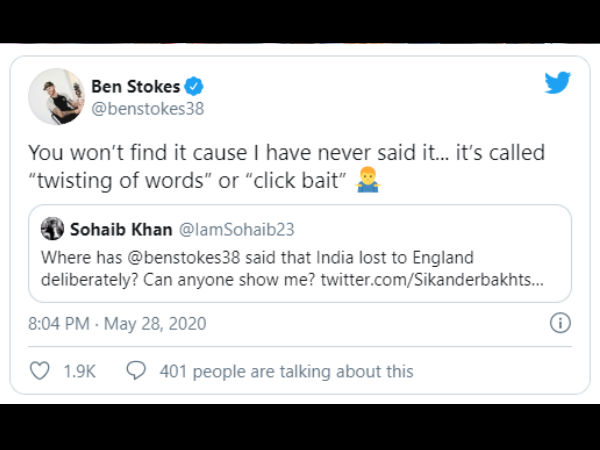Viewport: 600px width, 450px height.
Task: Click the reply speech bubble icon
Action: [x=137, y=371]
